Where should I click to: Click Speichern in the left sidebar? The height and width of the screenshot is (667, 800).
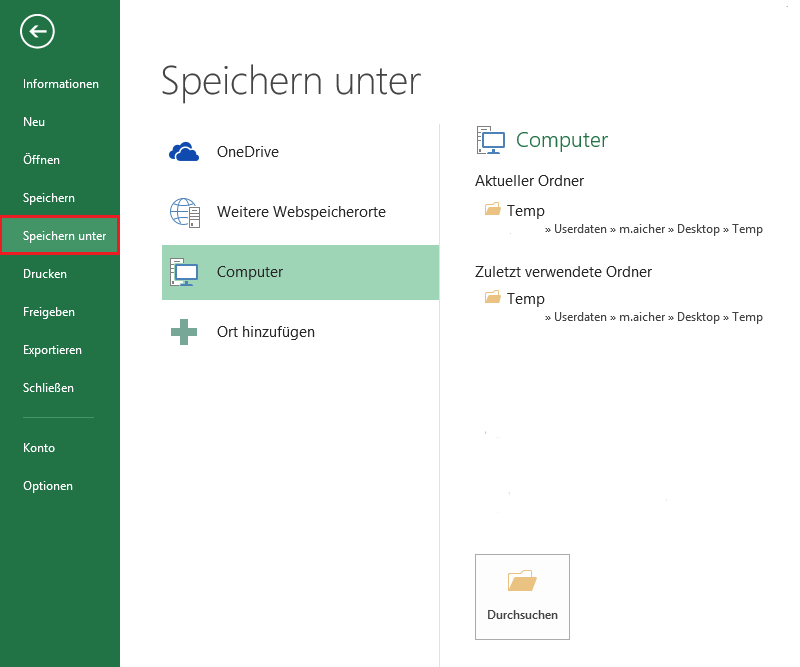coord(49,198)
